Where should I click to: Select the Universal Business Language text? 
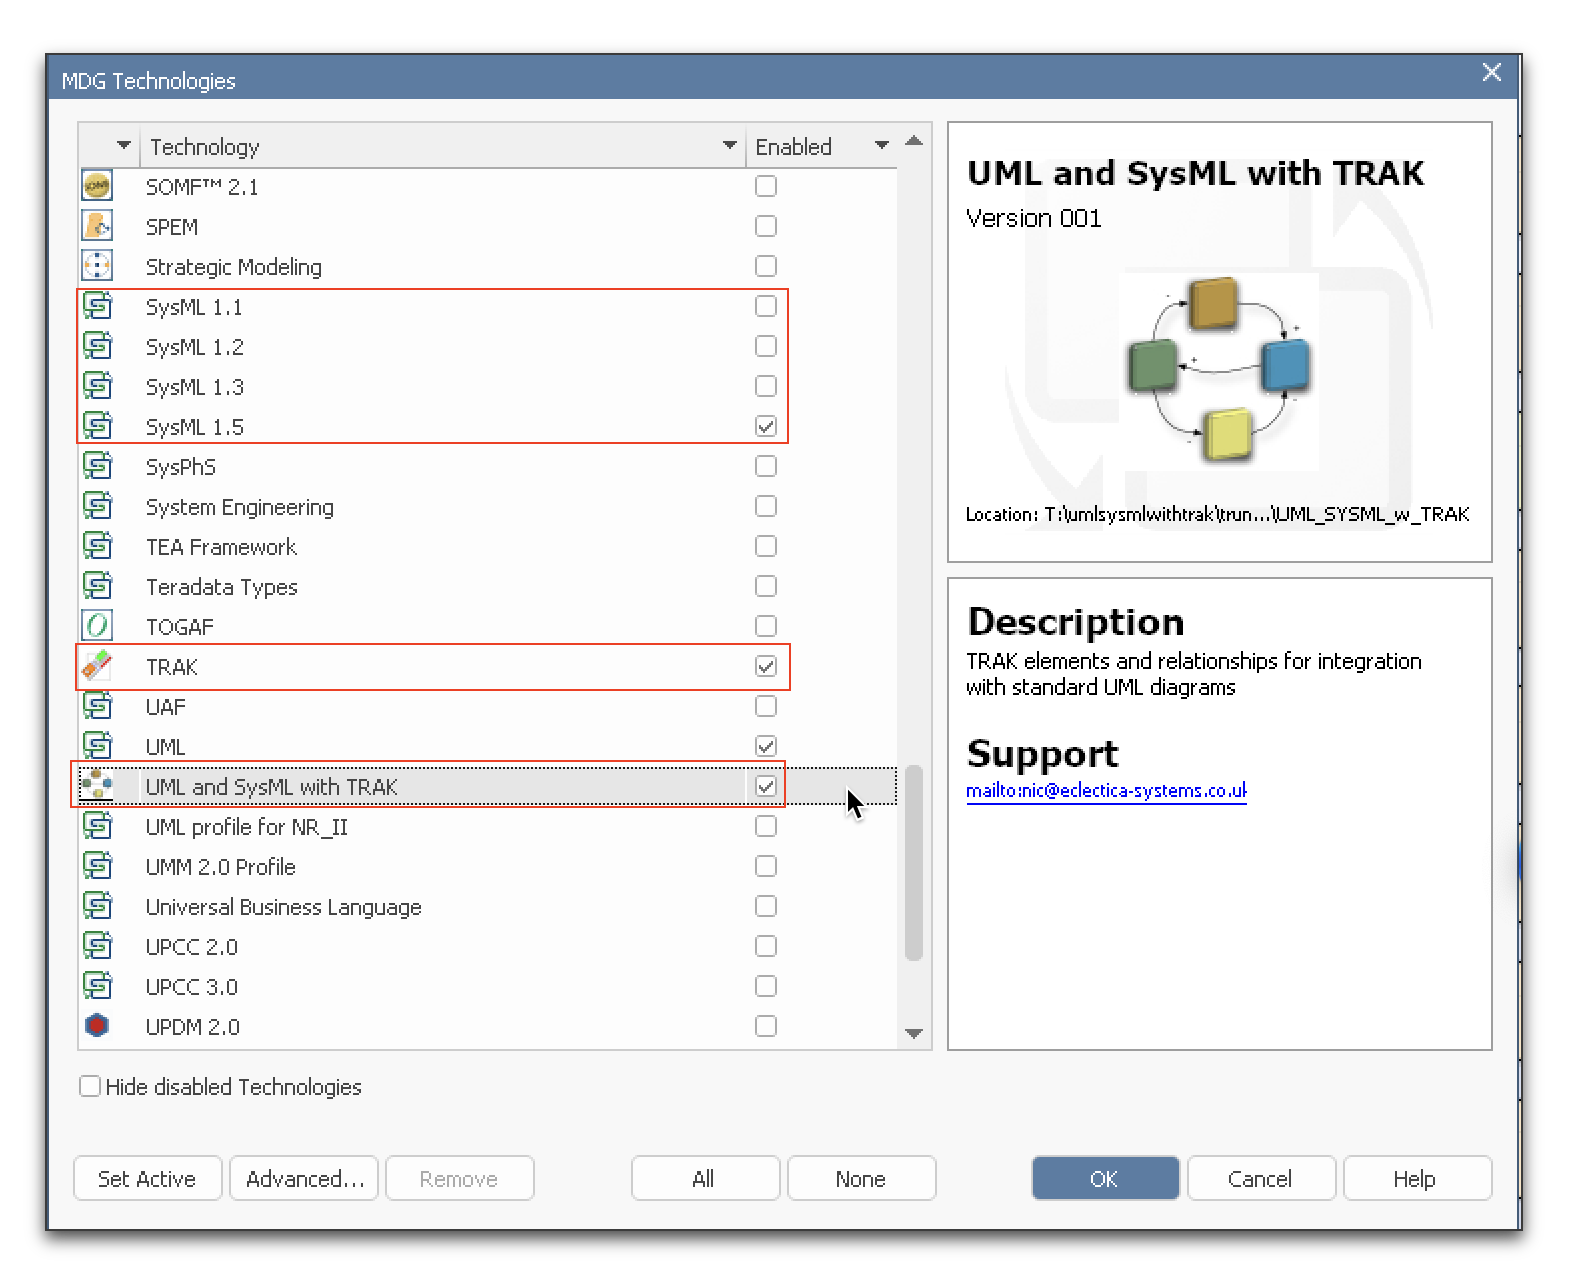pos(284,907)
